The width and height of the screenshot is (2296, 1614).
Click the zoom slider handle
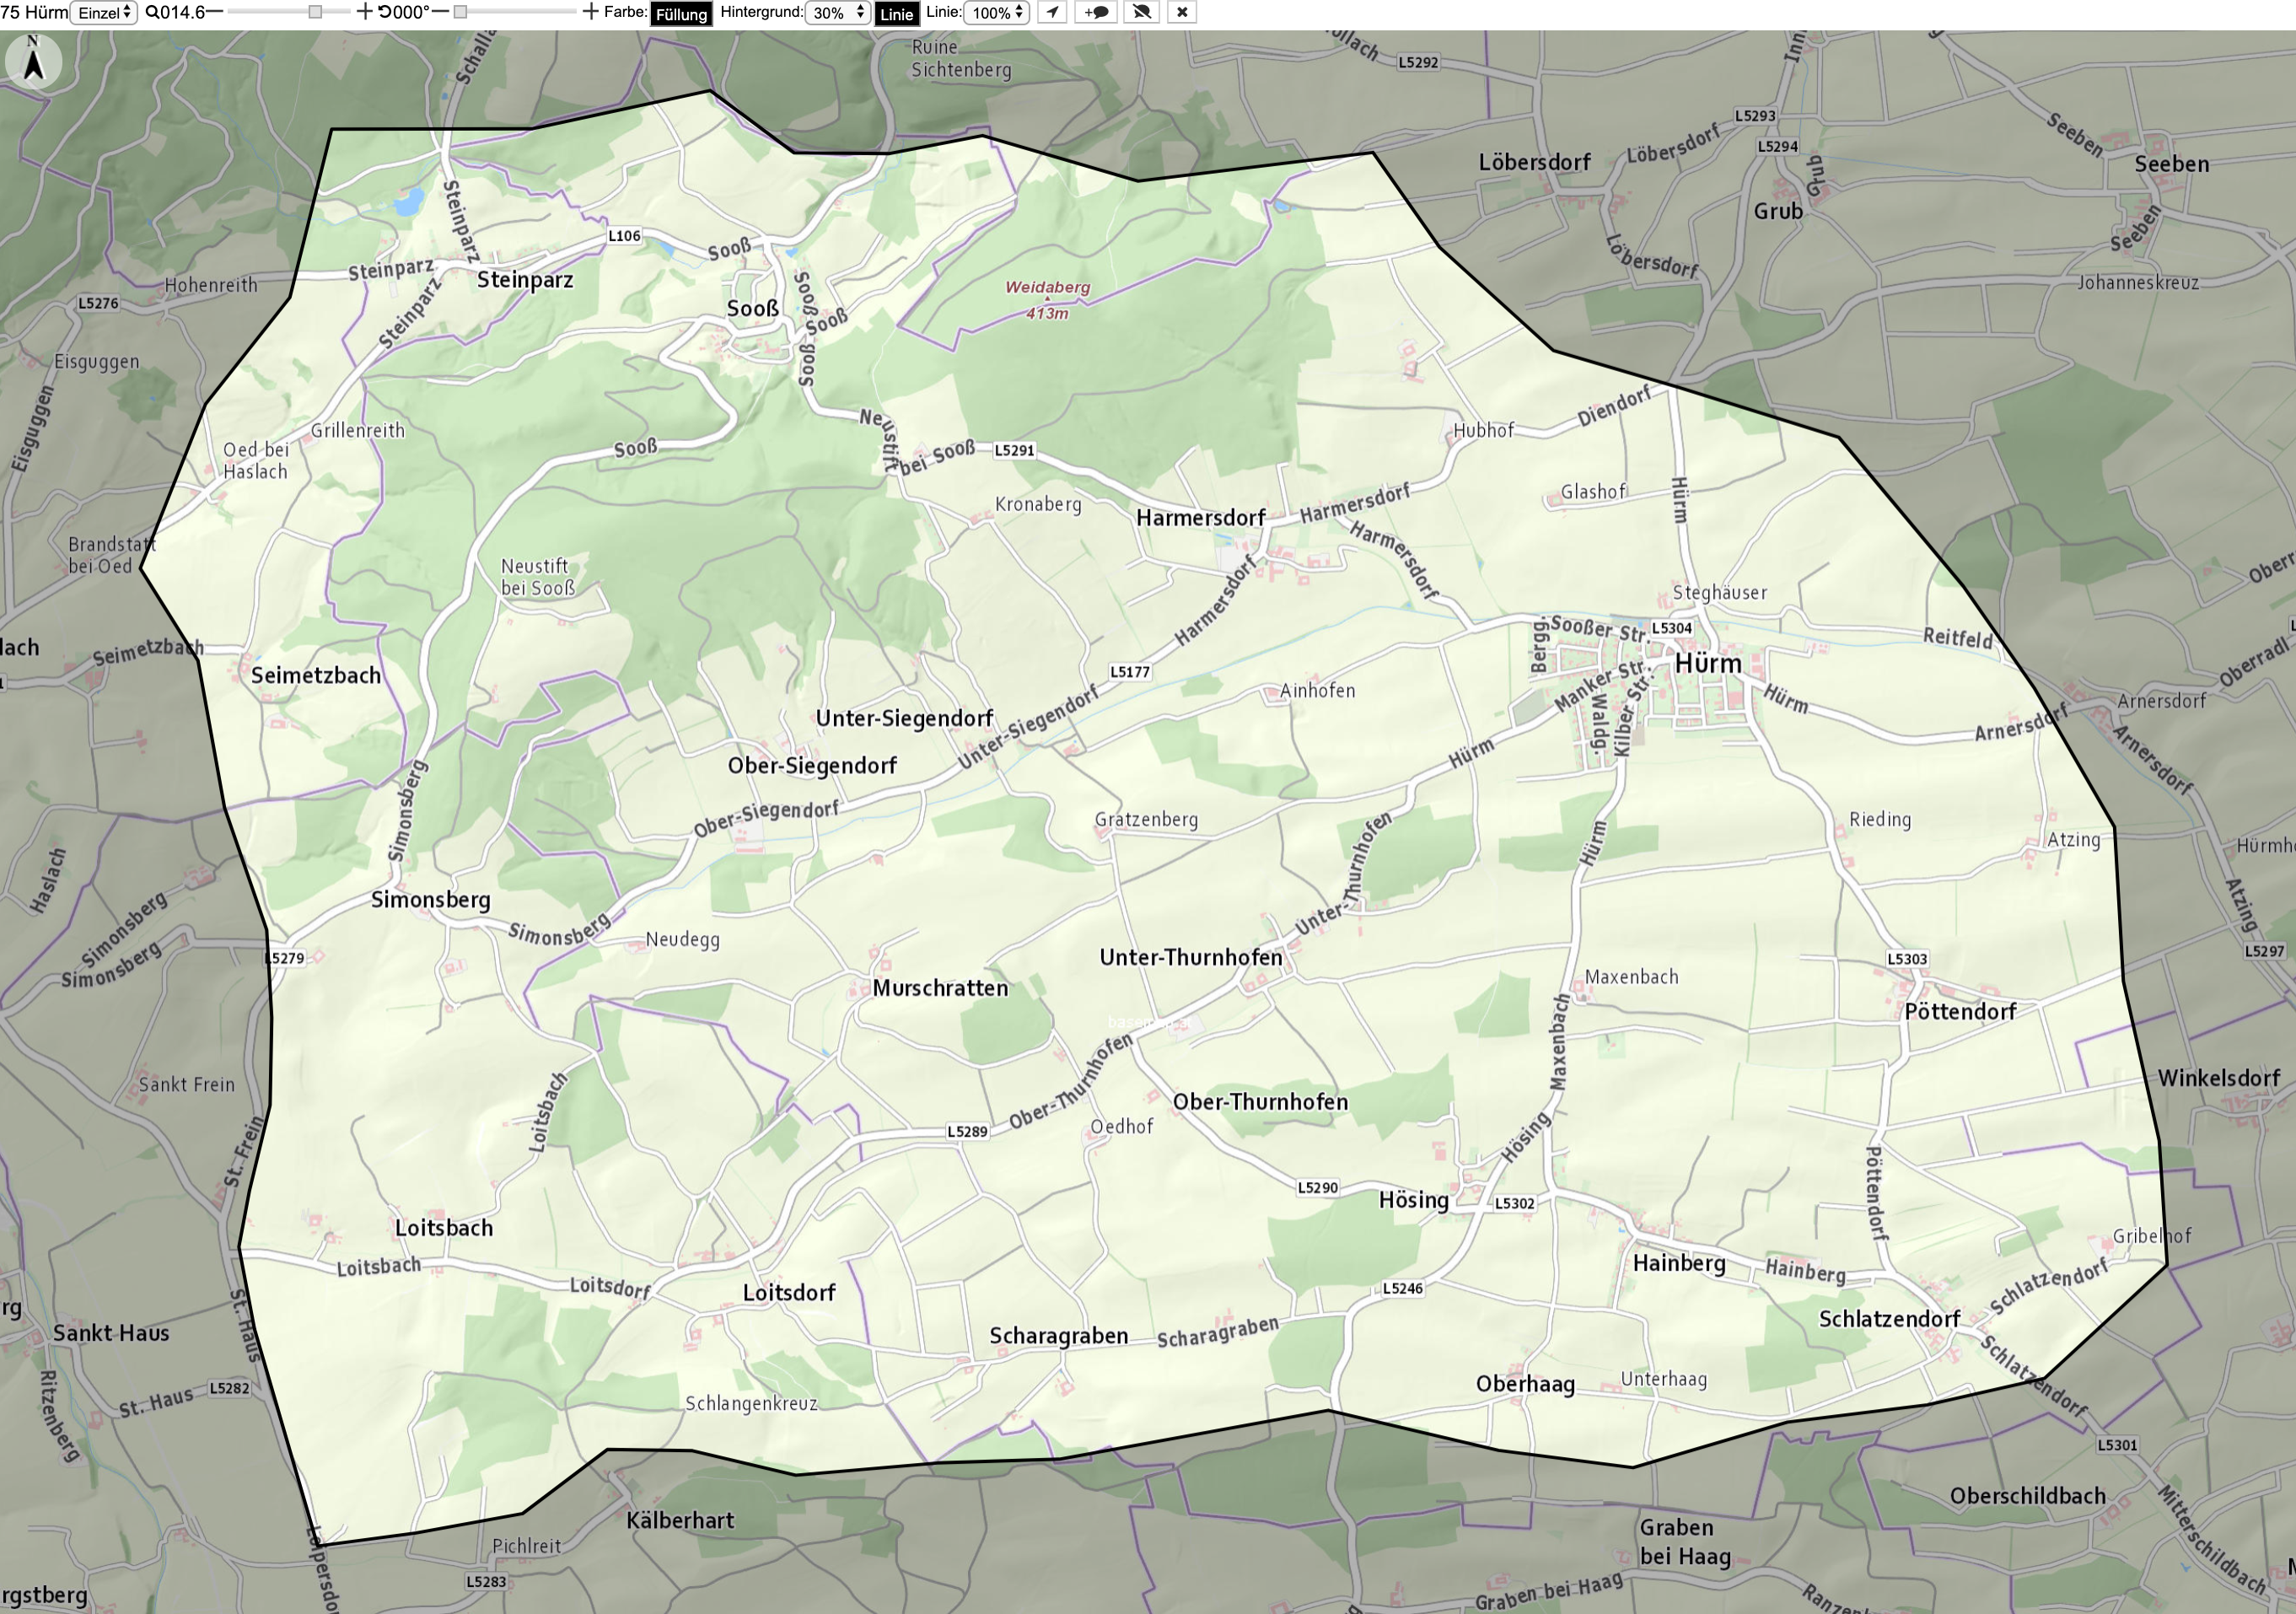(x=315, y=12)
